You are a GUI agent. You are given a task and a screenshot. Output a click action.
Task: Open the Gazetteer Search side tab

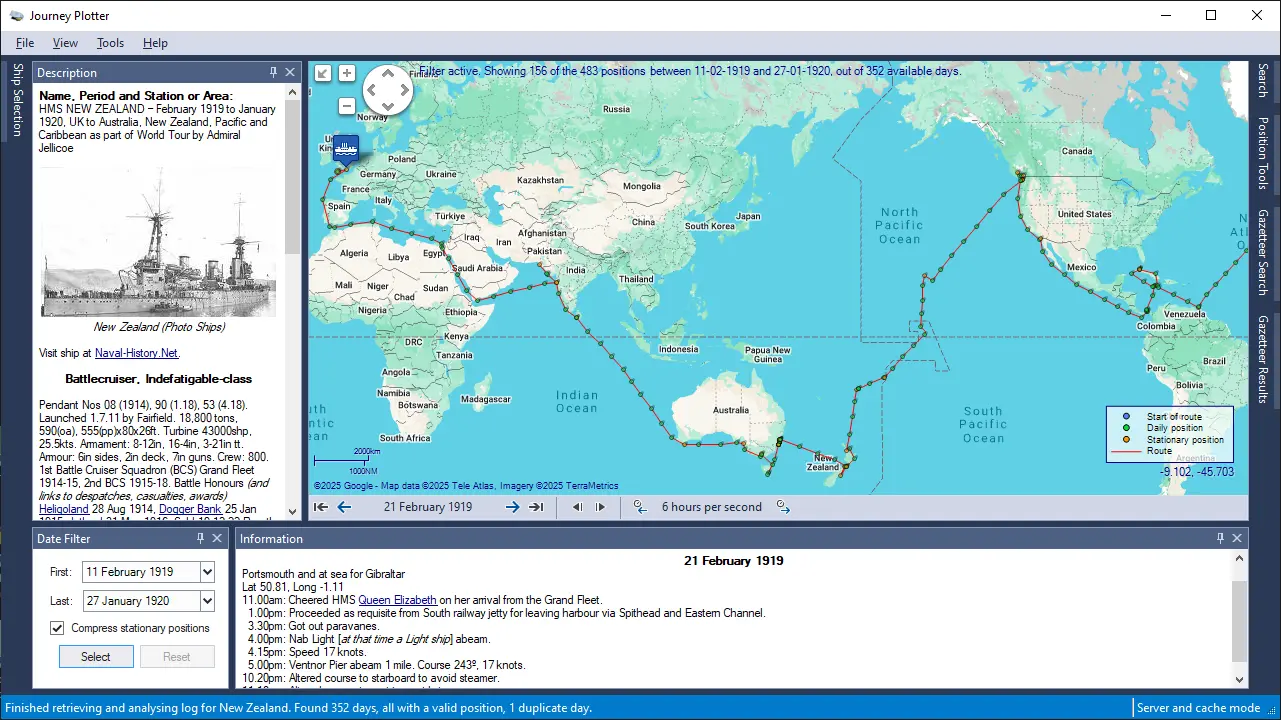tap(1263, 252)
